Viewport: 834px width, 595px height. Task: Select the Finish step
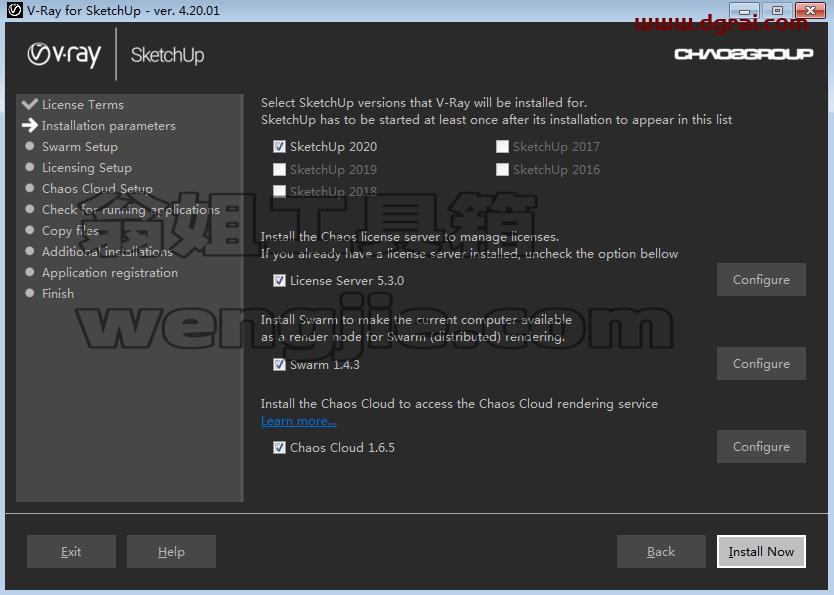coord(58,294)
